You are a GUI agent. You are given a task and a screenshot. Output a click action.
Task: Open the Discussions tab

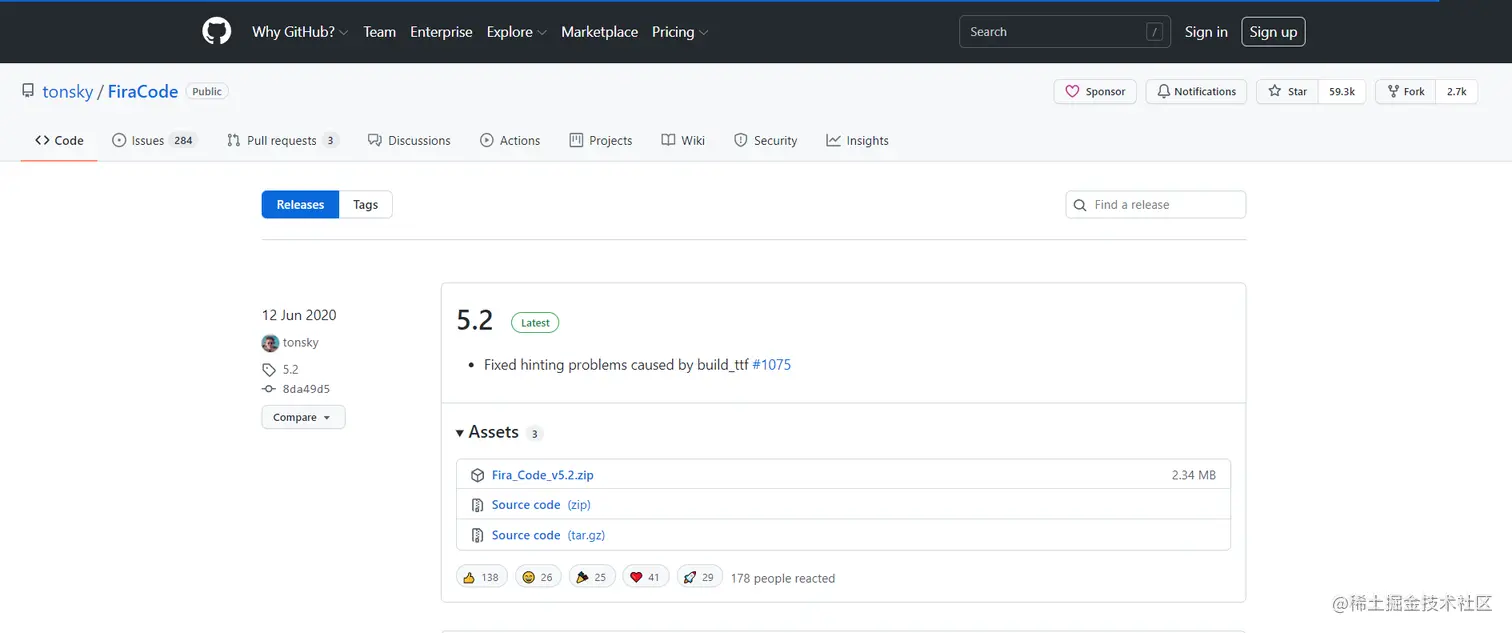(409, 141)
